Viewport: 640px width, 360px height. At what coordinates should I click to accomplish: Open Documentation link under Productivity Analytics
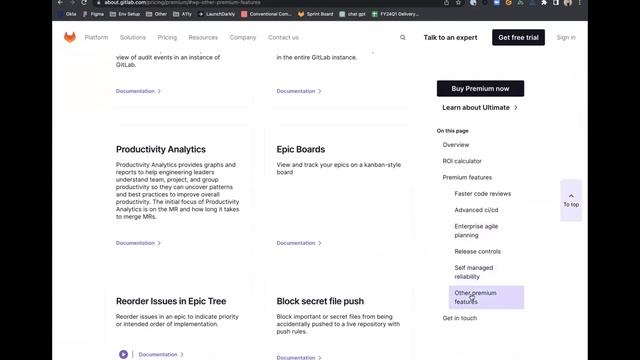point(138,243)
